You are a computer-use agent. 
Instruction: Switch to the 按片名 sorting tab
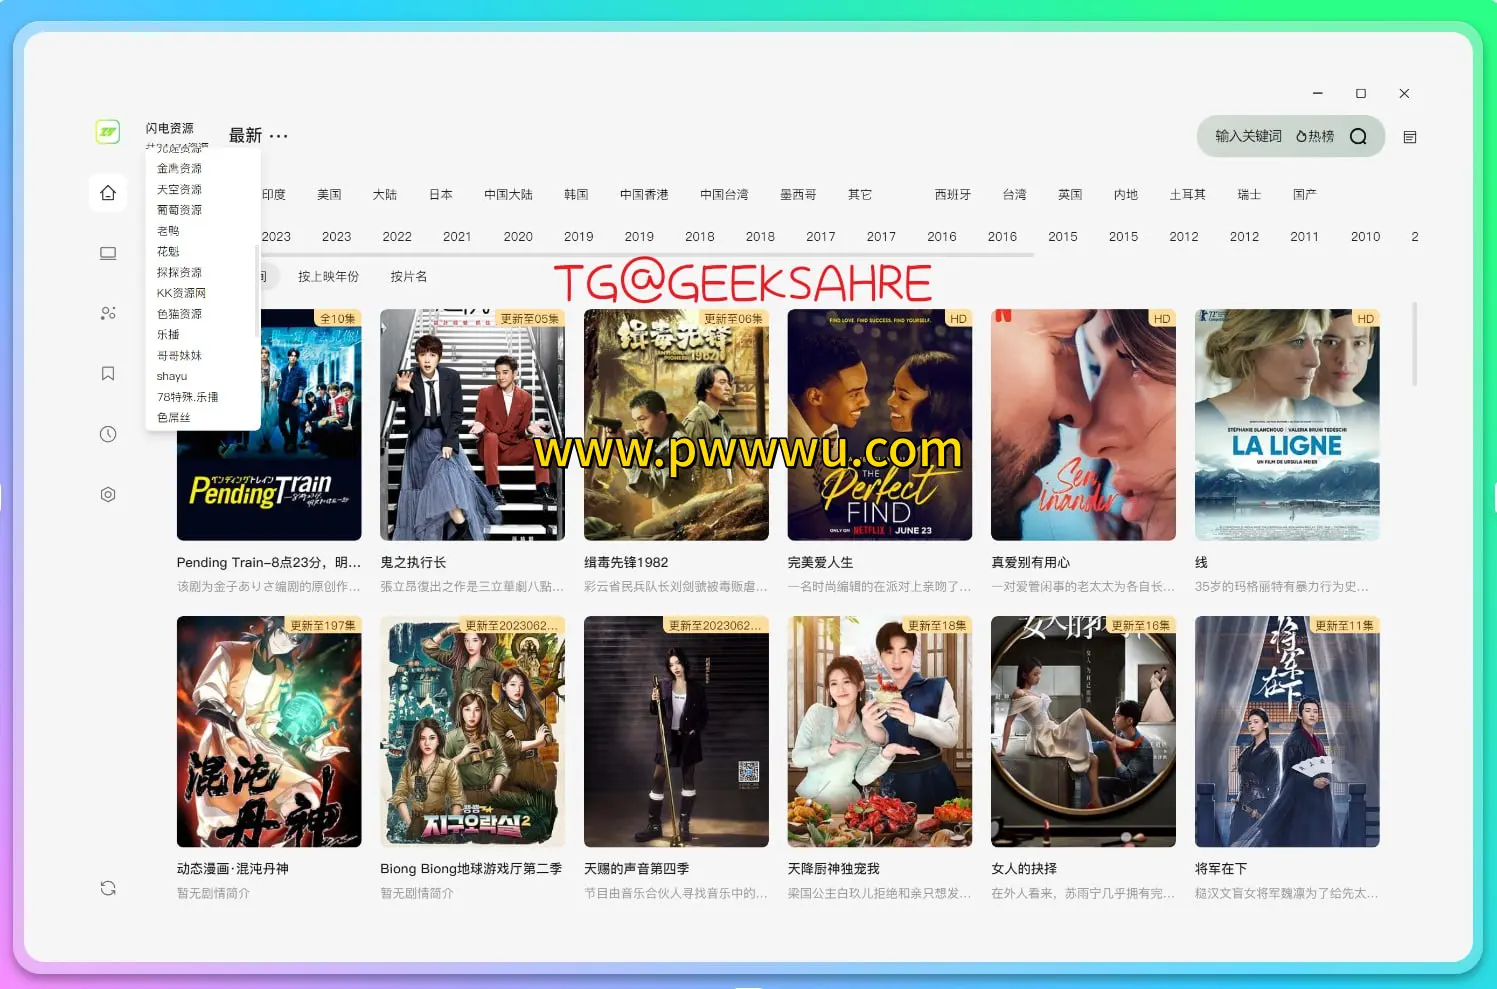click(x=407, y=276)
